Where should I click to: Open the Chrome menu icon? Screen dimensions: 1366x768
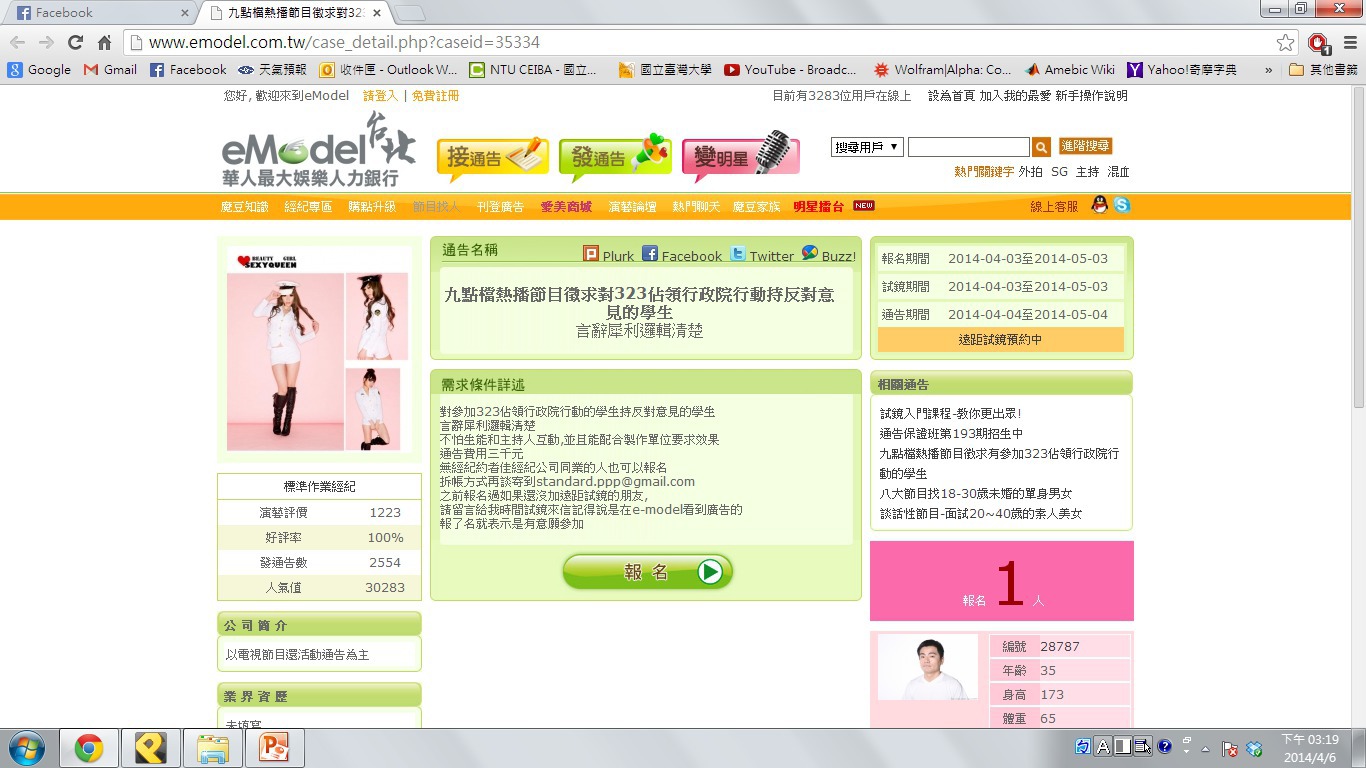(1348, 42)
